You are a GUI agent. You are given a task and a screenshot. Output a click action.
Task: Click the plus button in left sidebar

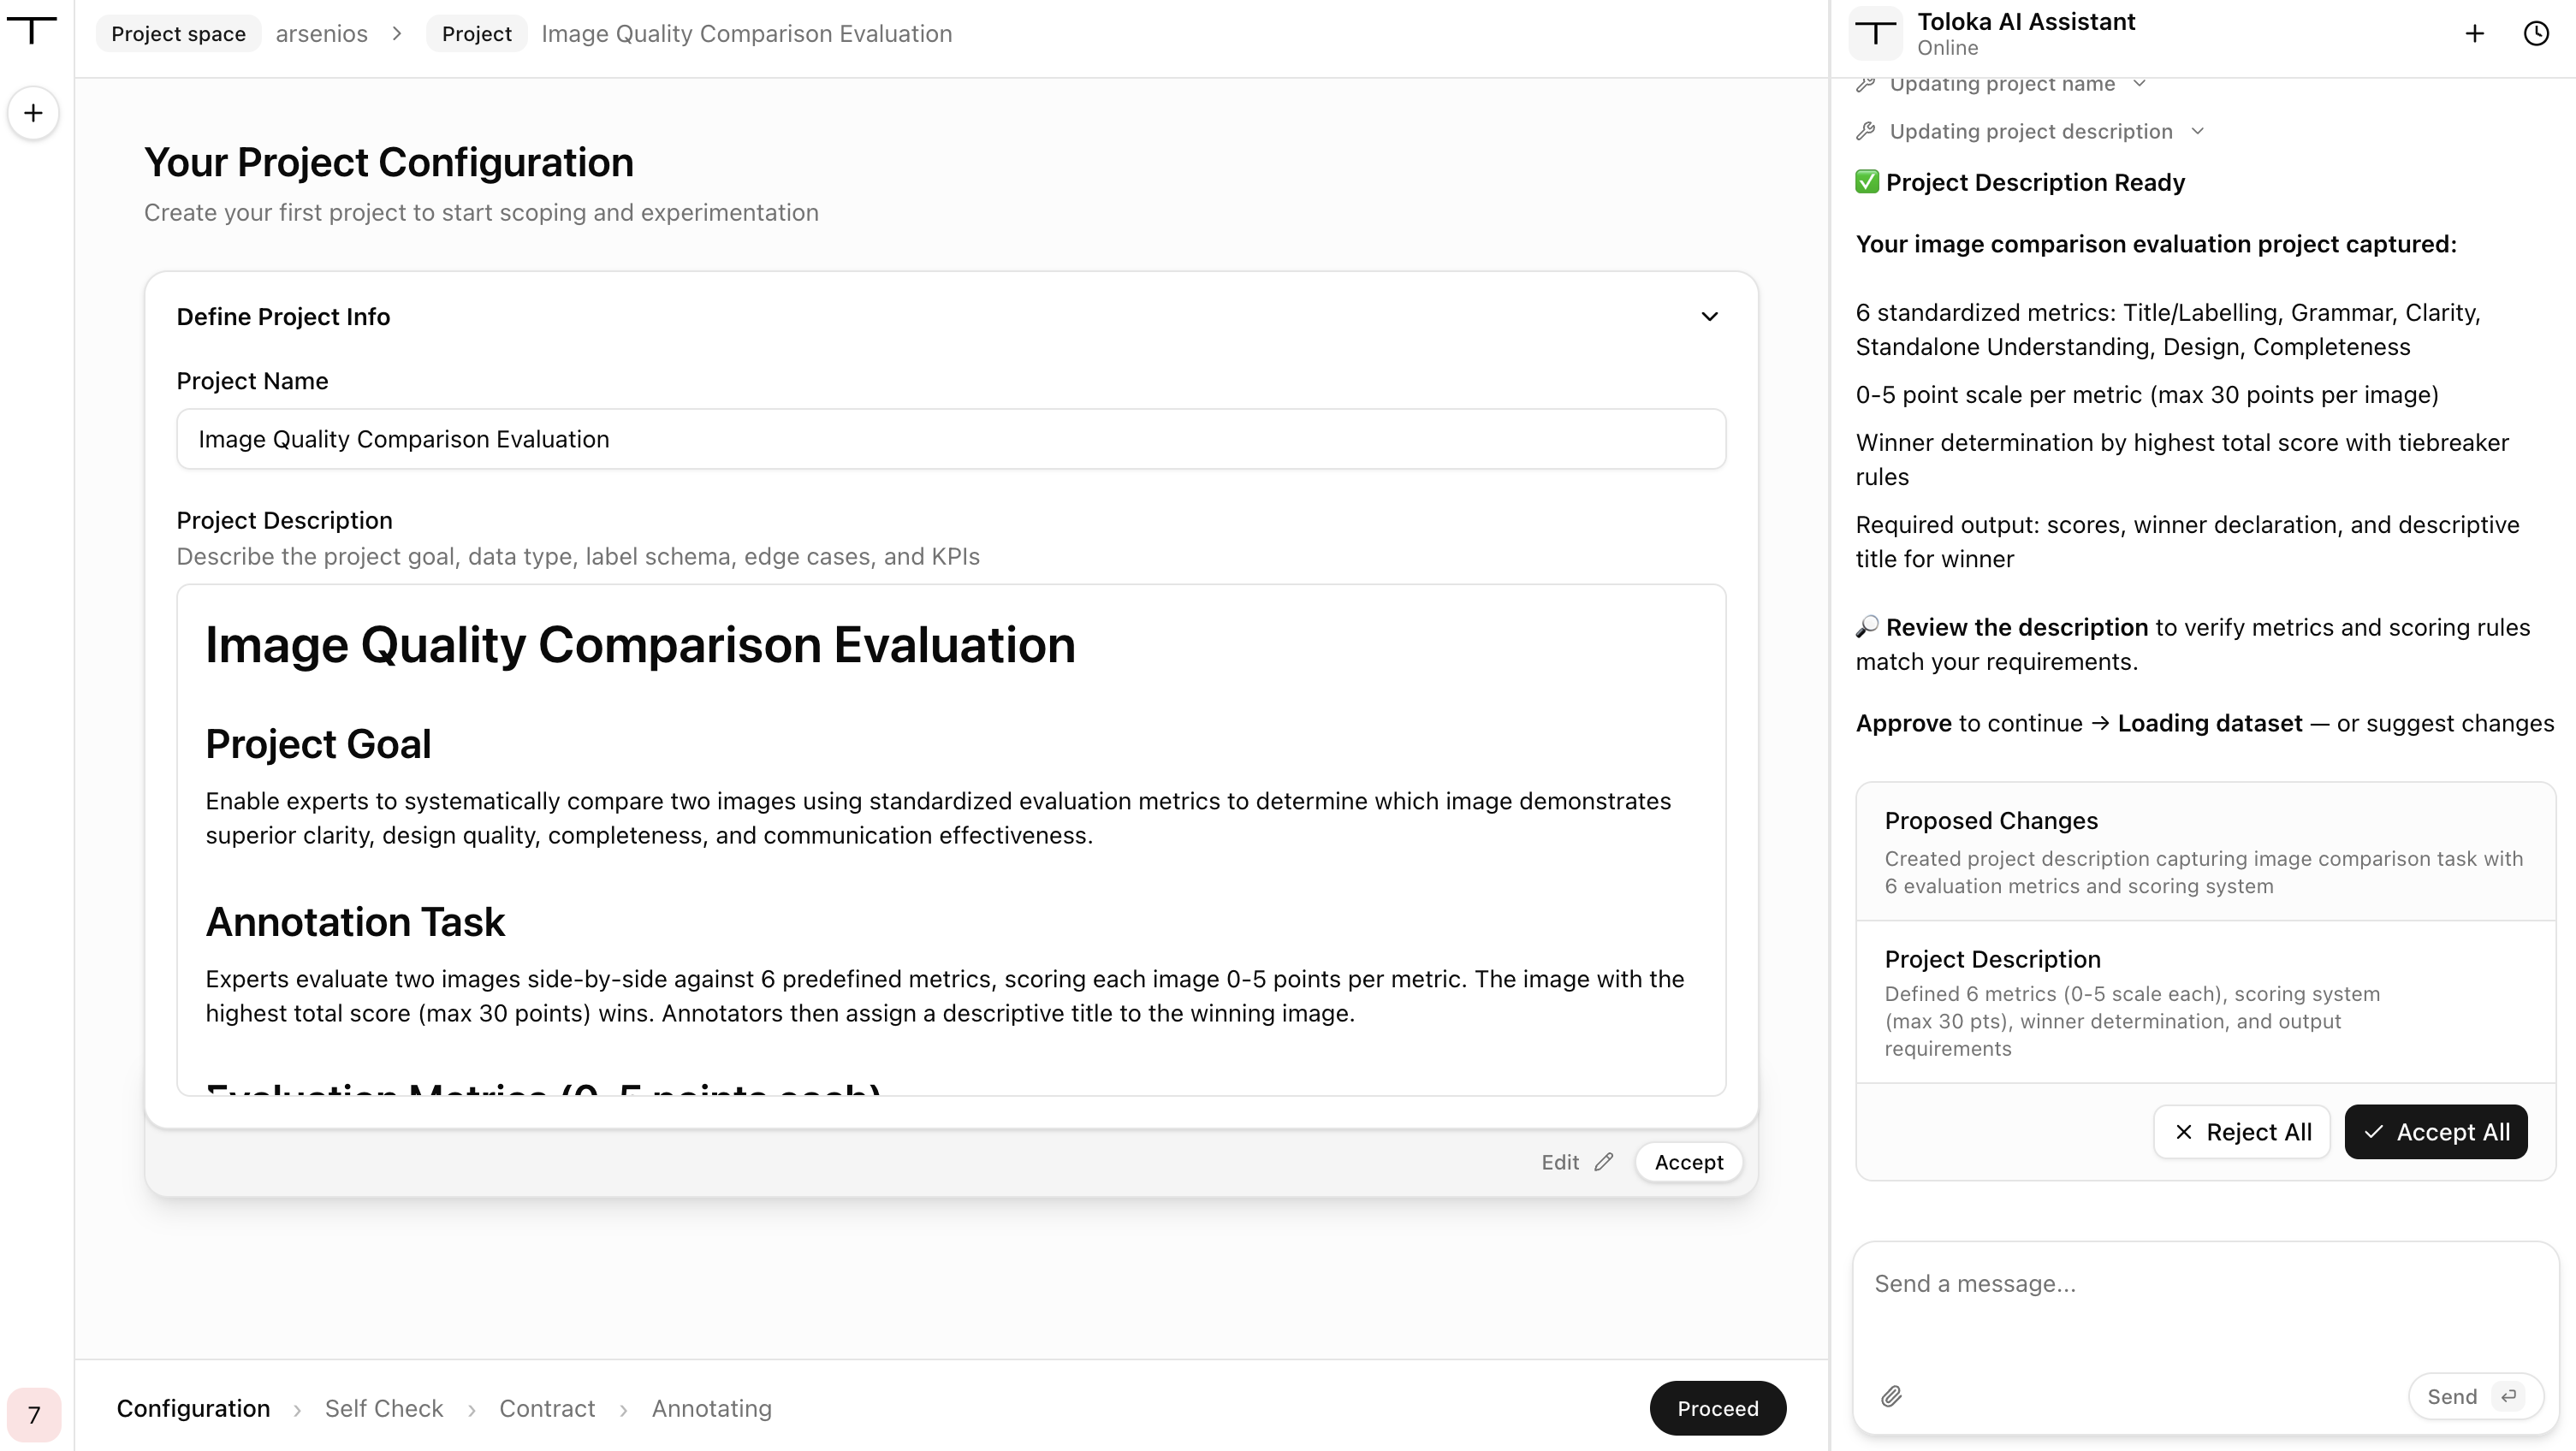(x=33, y=113)
